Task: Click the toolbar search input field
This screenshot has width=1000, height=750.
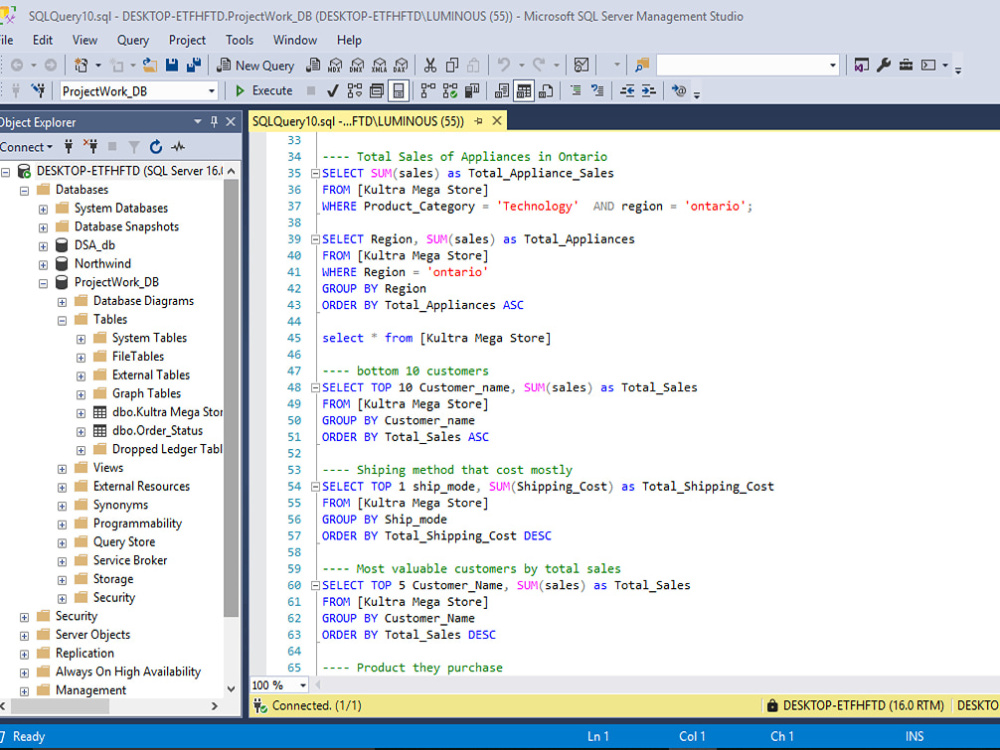Action: point(741,65)
